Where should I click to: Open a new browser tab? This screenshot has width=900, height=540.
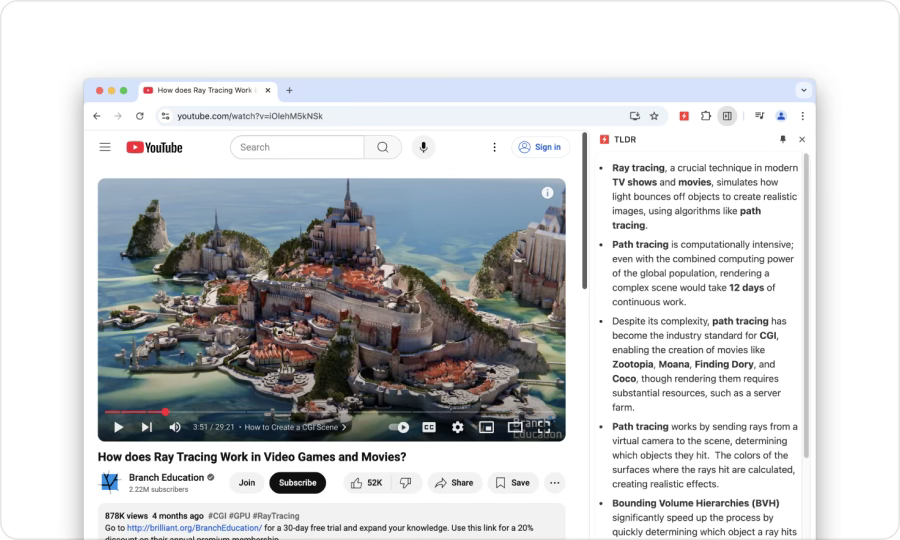(x=289, y=90)
